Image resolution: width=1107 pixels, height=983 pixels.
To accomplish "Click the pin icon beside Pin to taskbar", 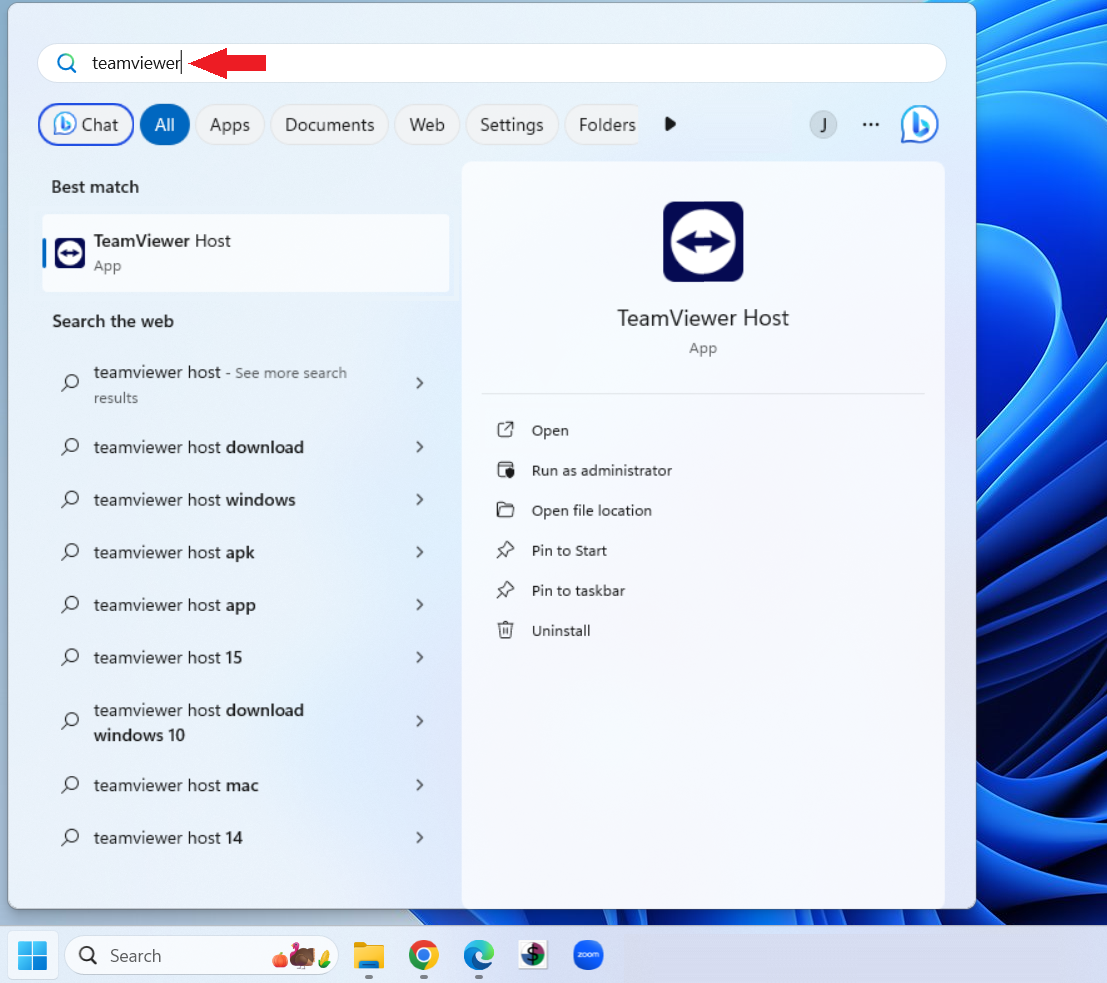I will (x=505, y=590).
